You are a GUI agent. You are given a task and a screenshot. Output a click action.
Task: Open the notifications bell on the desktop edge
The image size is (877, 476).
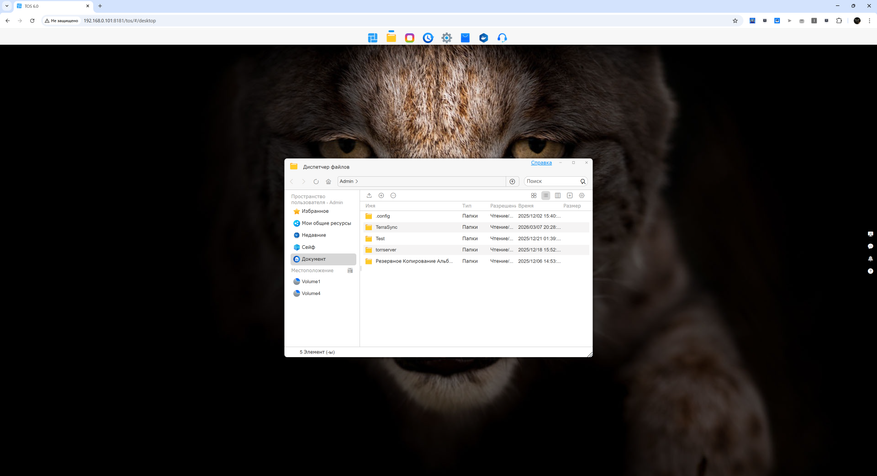pyautogui.click(x=870, y=259)
